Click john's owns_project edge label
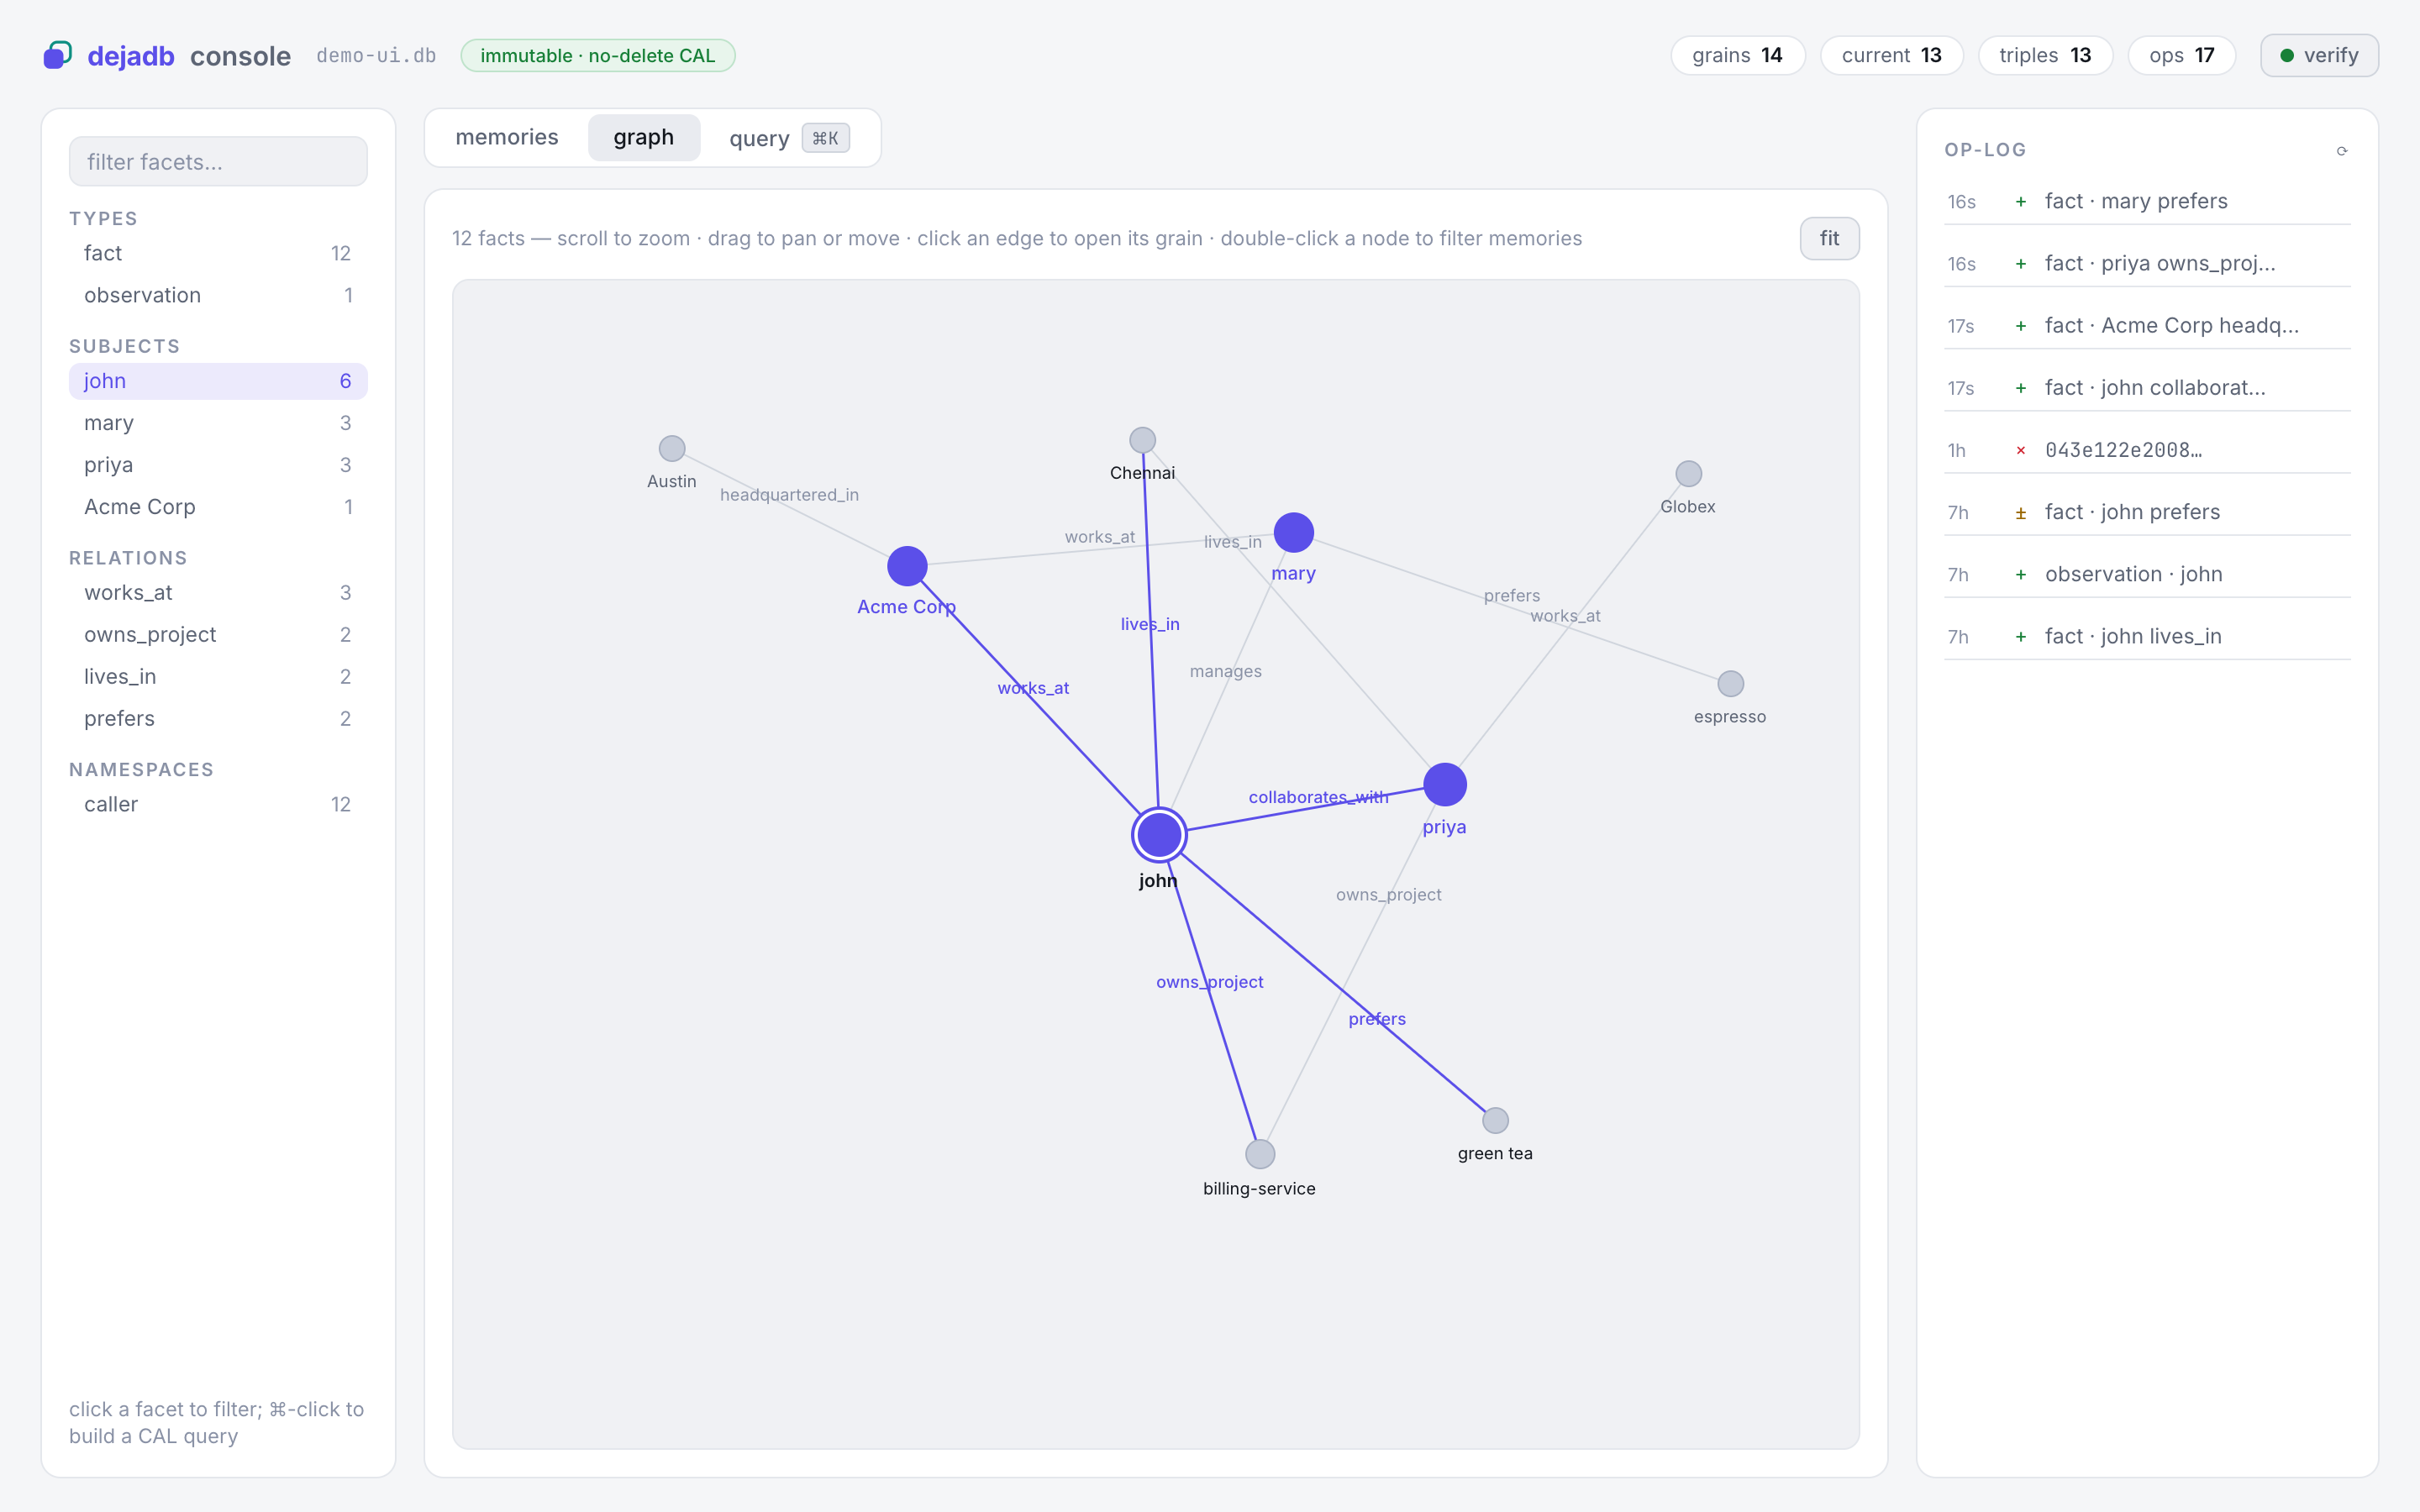This screenshot has width=2420, height=1512. click(1209, 982)
